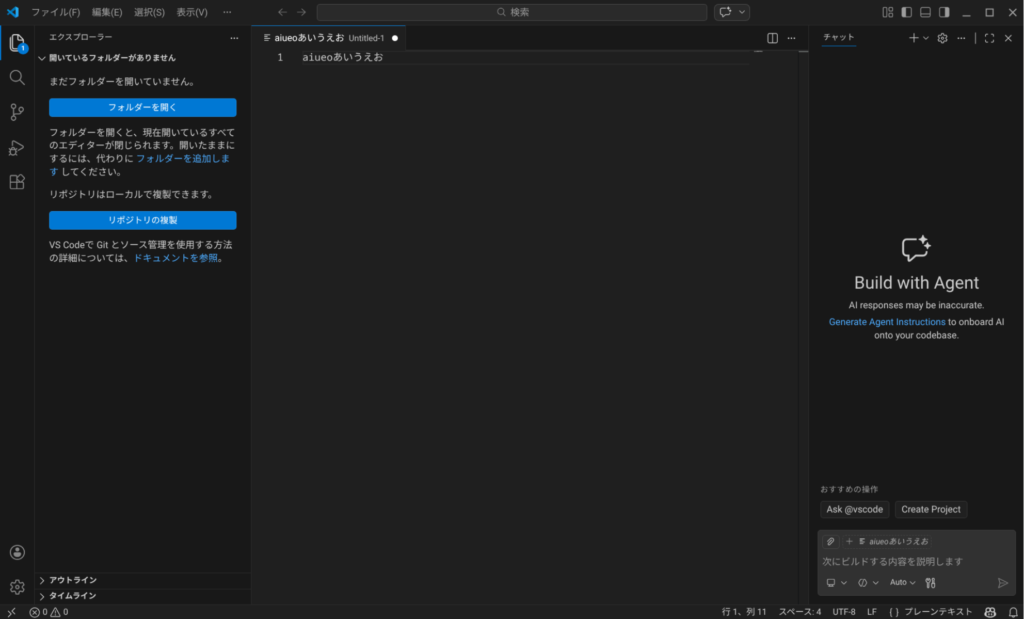Image resolution: width=1024 pixels, height=619 pixels.
Task: Open the Run and Debug view
Action: (17, 147)
